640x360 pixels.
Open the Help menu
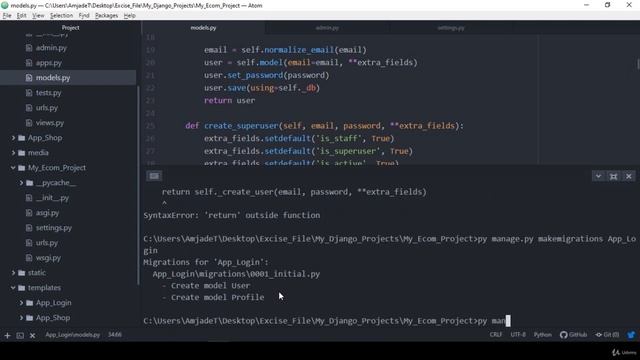click(x=129, y=16)
